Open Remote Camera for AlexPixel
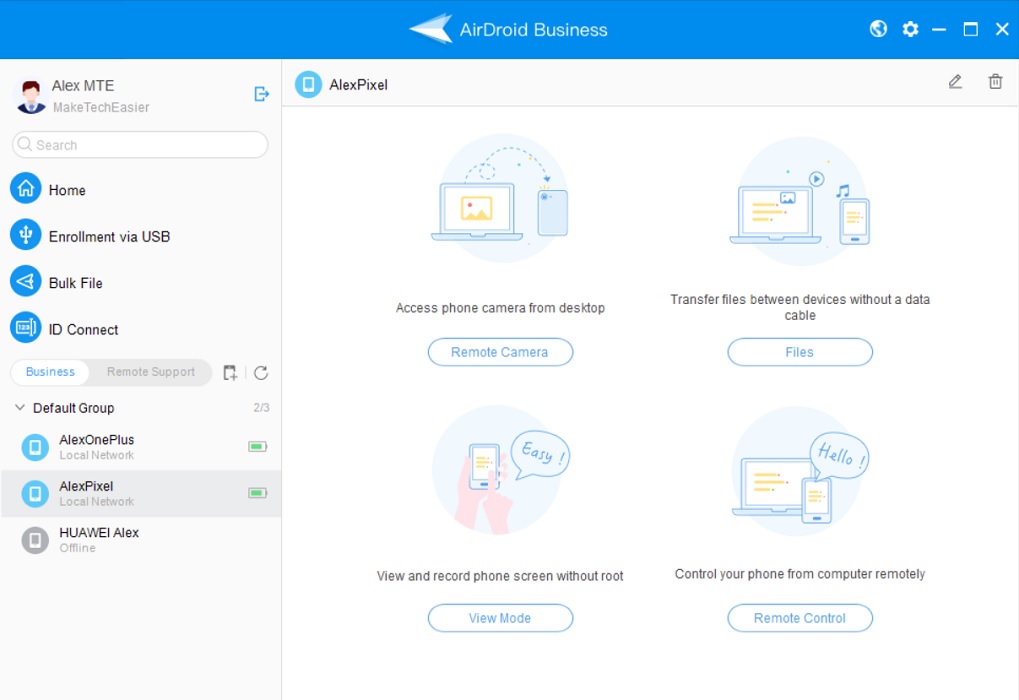Viewport: 1019px width, 700px height. click(500, 352)
